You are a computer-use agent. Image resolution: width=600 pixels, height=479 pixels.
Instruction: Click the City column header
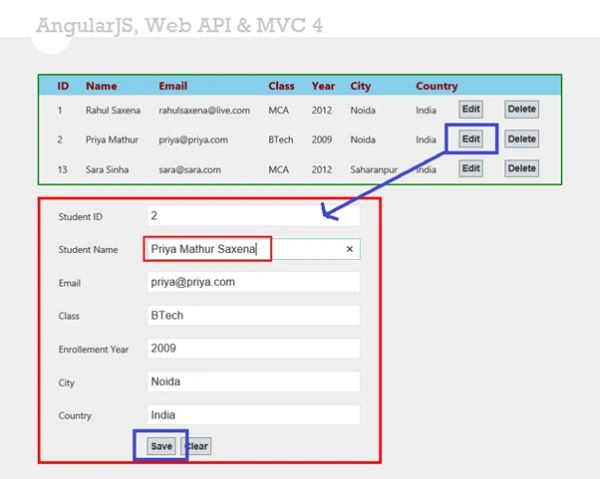(360, 86)
